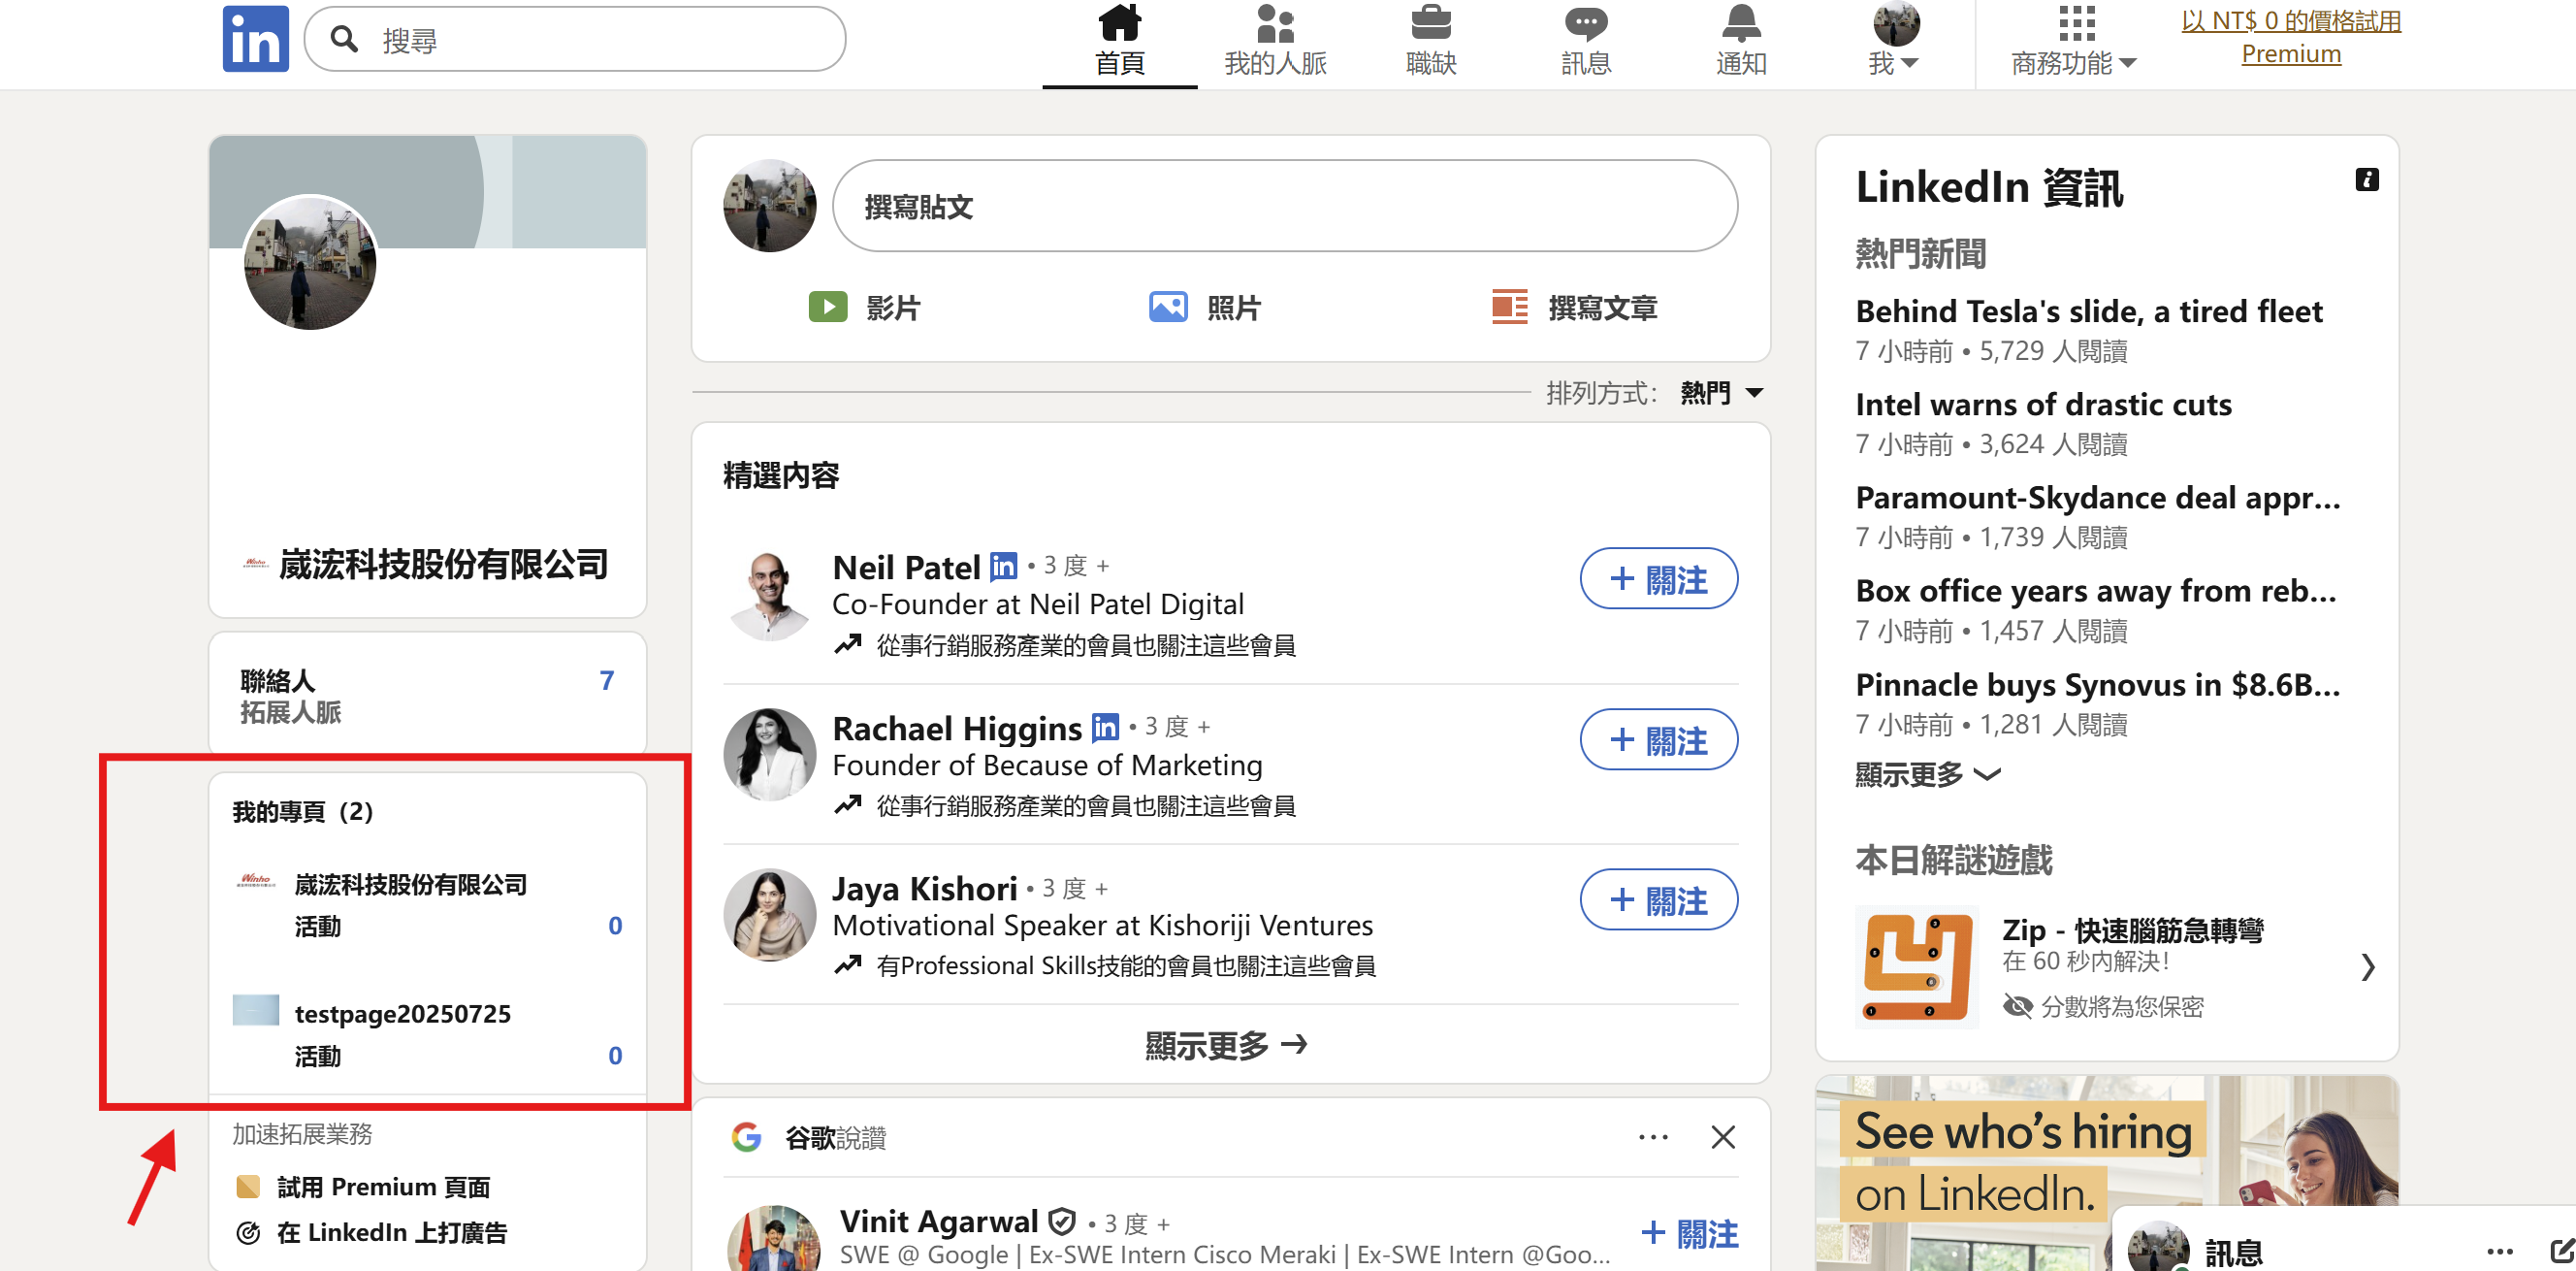Screen dimensions: 2576x1271
Task: Open Box office years away story
Action: click(x=2096, y=591)
